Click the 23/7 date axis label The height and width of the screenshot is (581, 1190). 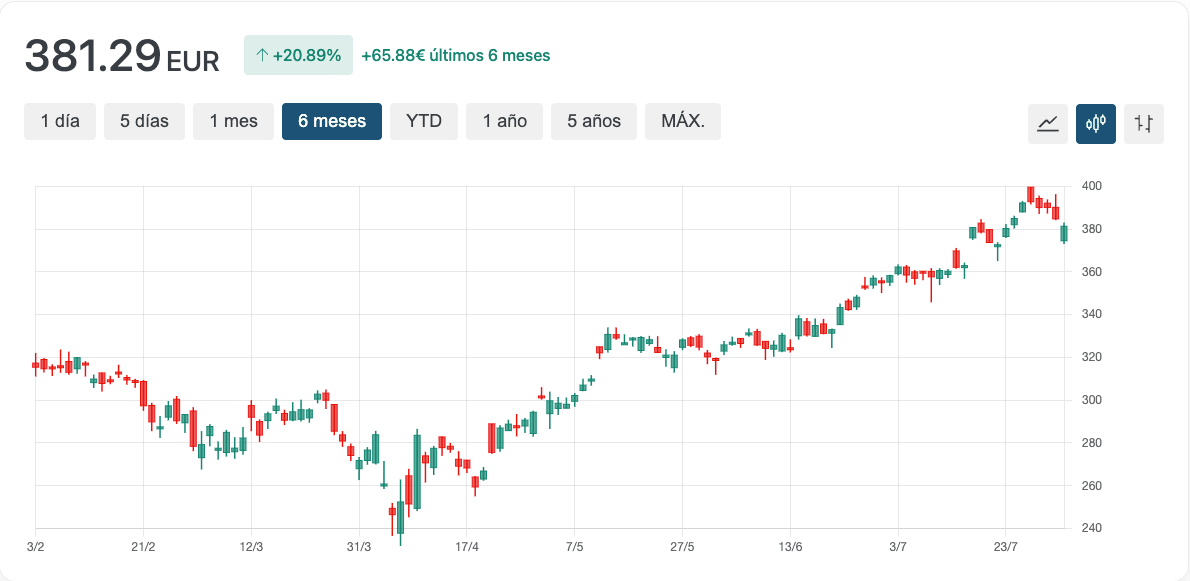point(1006,547)
